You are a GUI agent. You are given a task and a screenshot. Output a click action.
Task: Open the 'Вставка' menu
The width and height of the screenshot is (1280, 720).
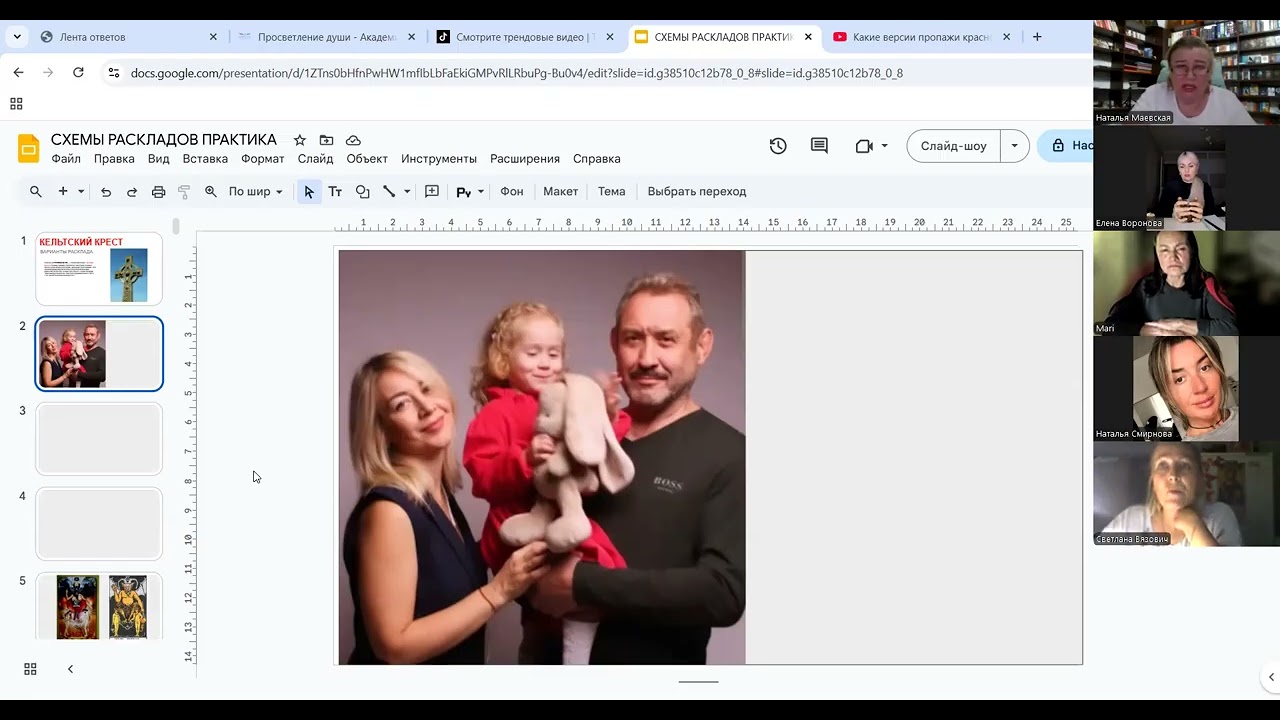pos(205,159)
